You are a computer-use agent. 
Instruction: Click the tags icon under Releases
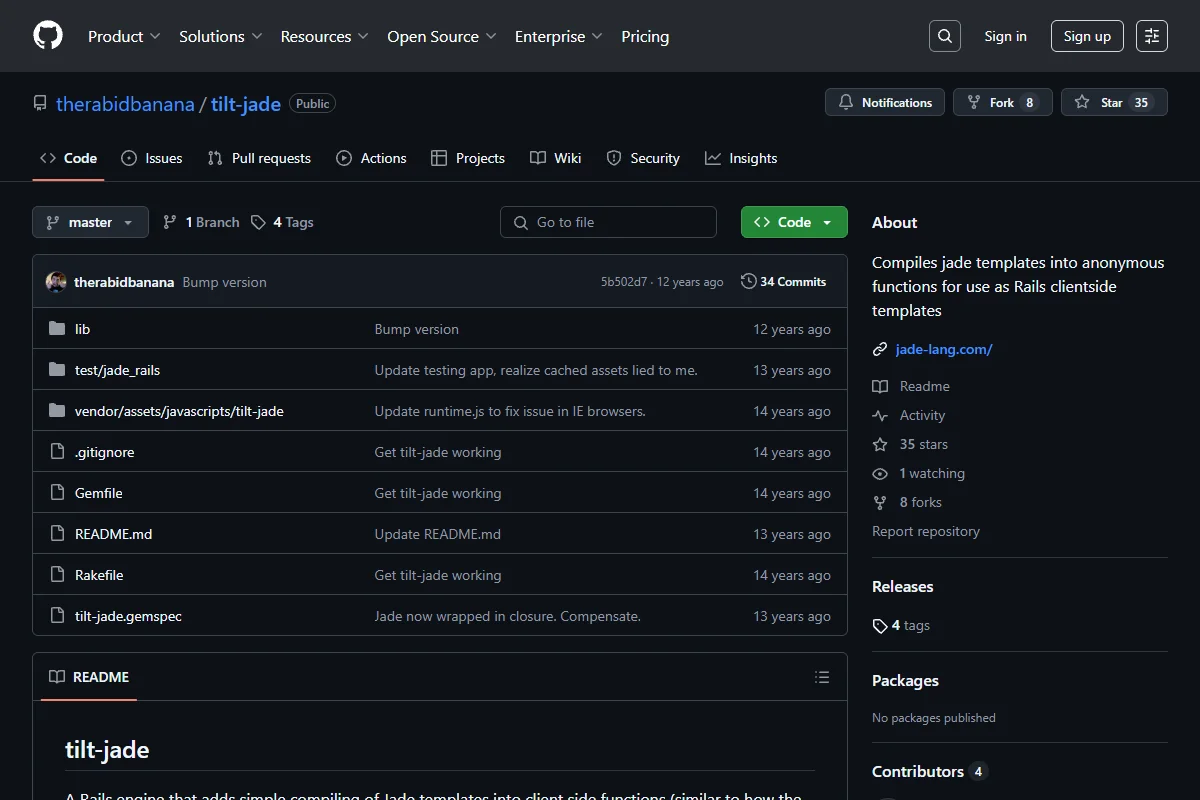pyautogui.click(x=879, y=626)
